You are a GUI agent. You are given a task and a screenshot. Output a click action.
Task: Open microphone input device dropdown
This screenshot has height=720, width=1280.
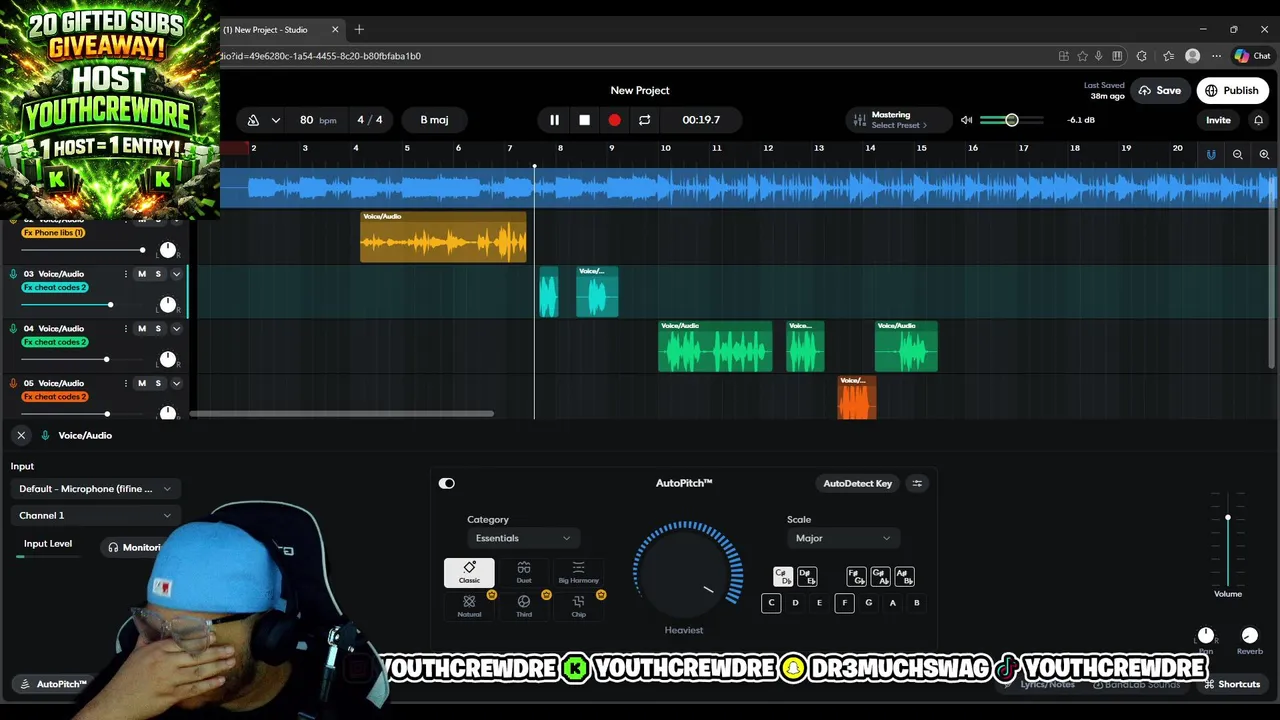pos(96,489)
